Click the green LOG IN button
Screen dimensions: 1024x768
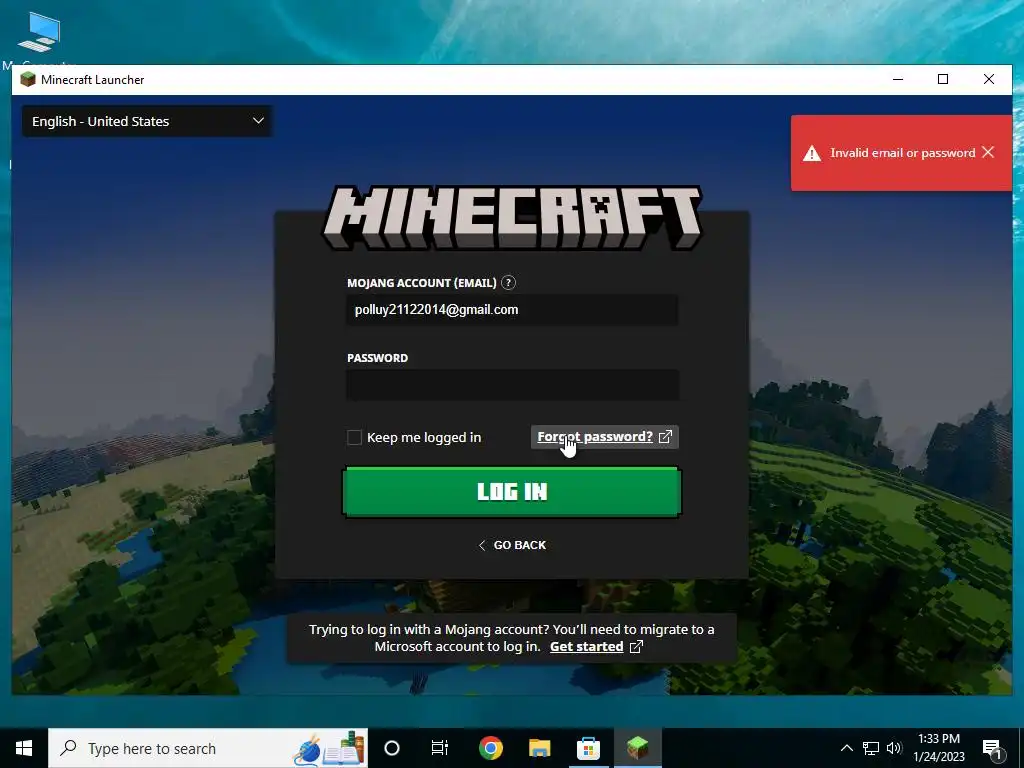pos(512,492)
